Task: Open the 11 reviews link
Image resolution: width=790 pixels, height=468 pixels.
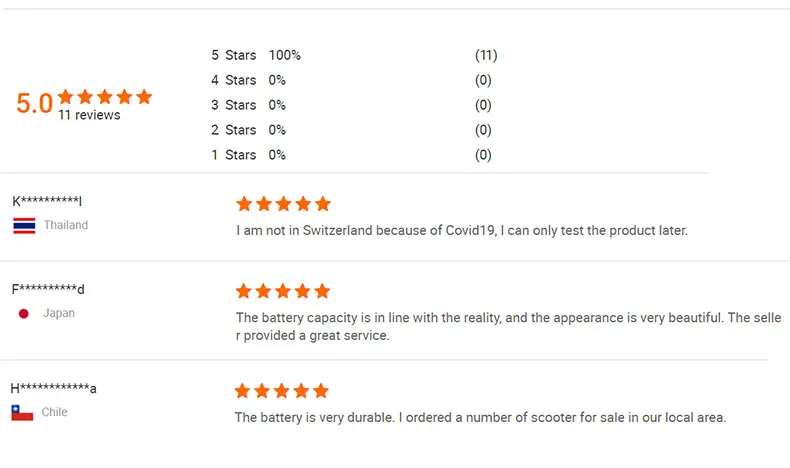Action: pyautogui.click(x=89, y=115)
